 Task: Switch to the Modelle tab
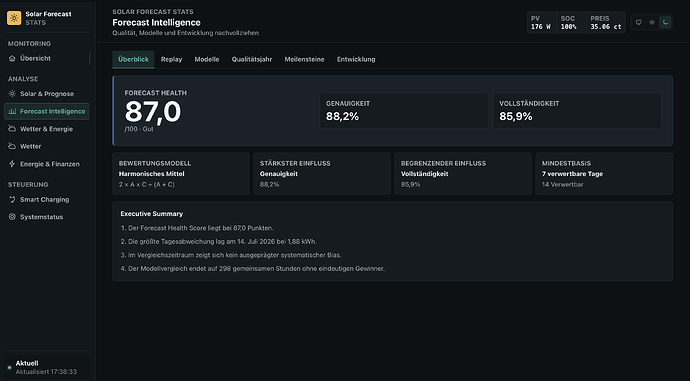click(207, 59)
